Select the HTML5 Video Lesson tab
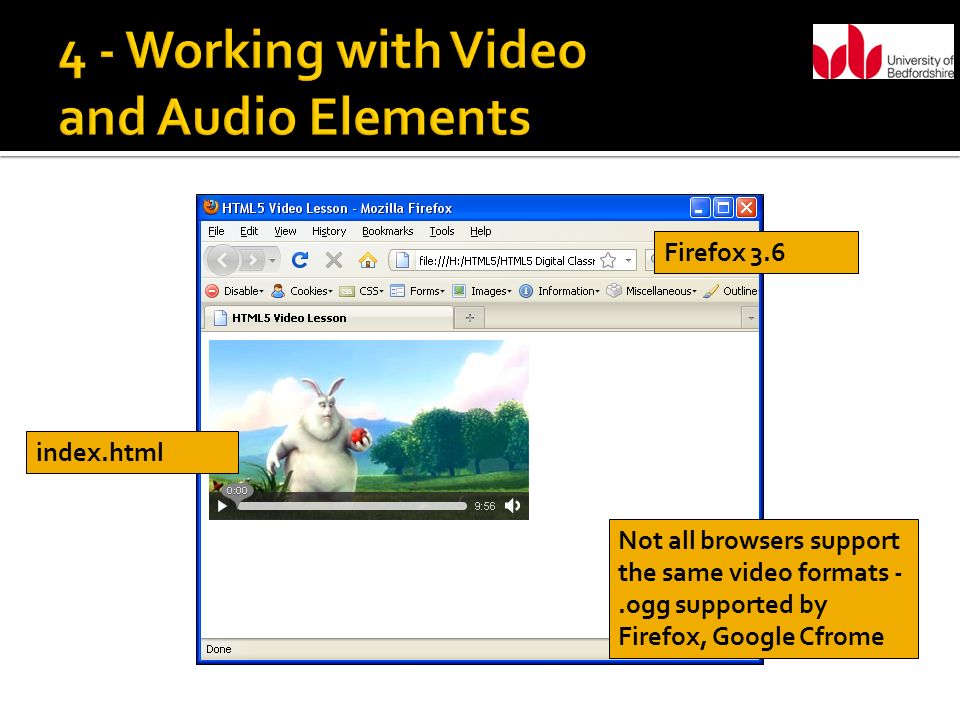960x720 pixels. (x=328, y=318)
